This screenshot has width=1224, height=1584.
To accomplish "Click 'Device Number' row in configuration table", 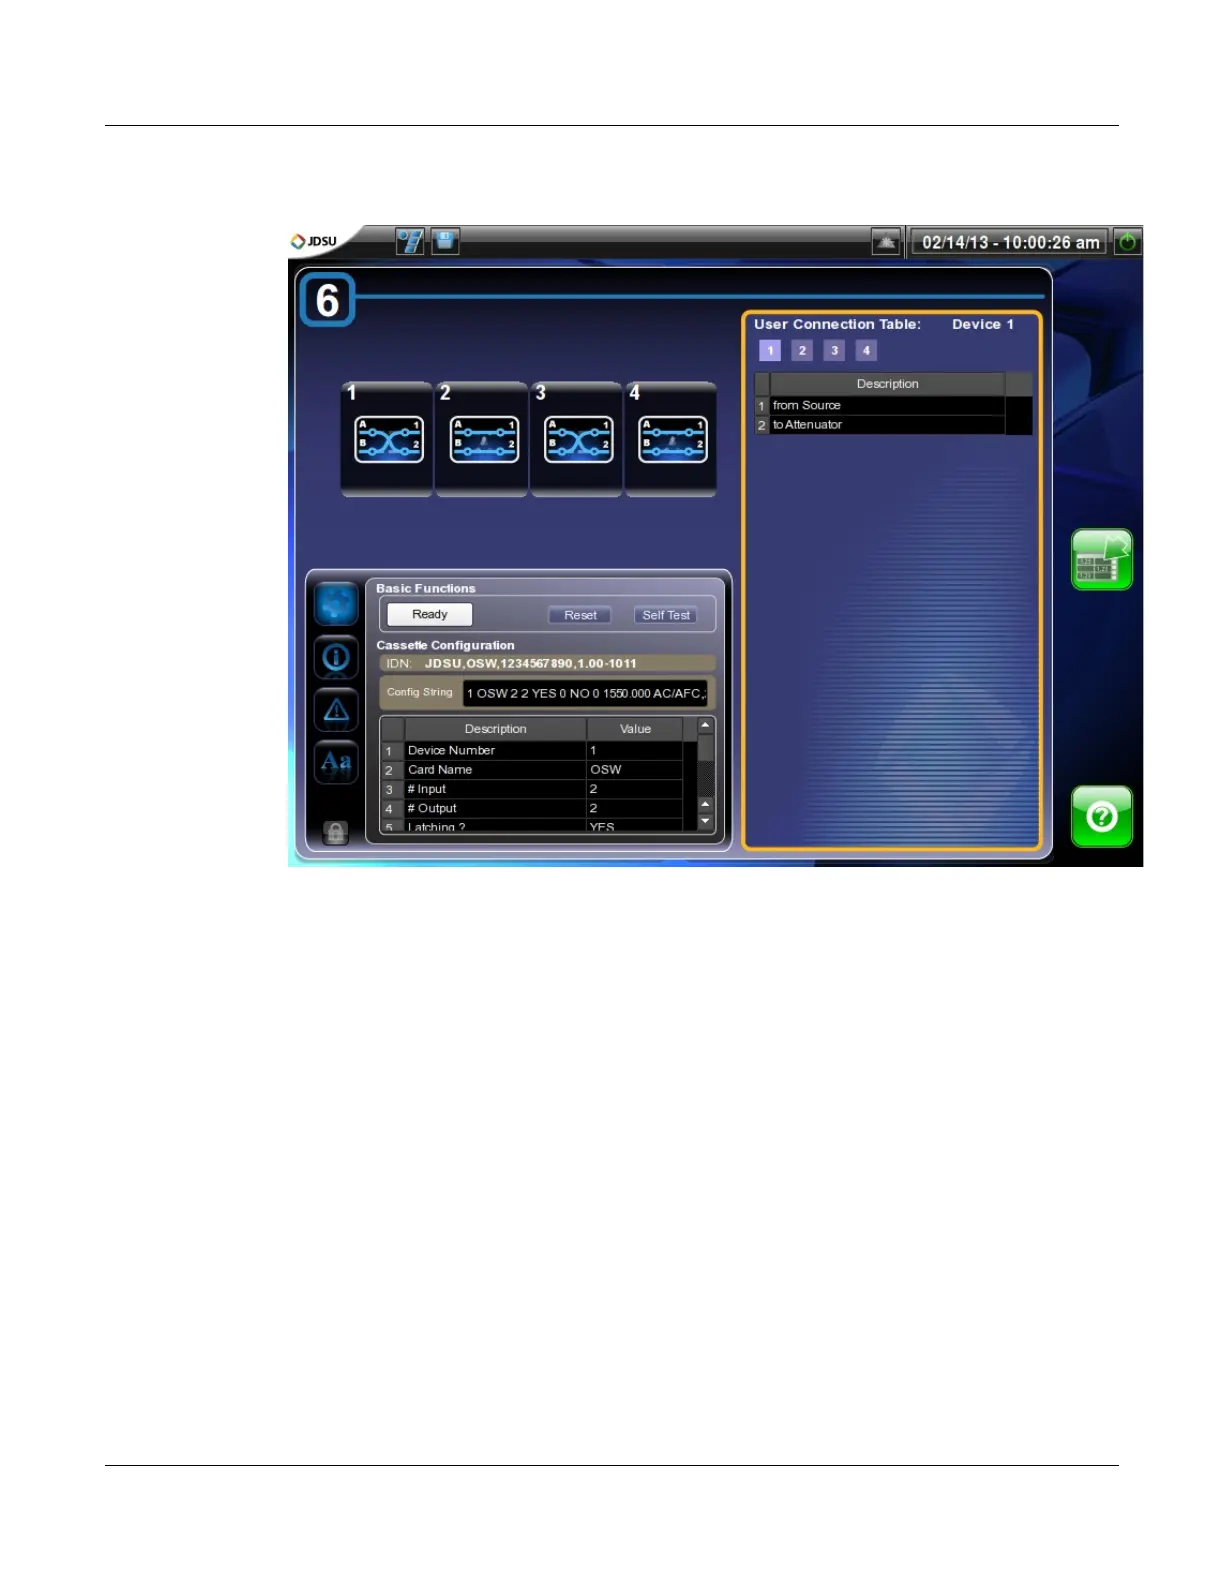I will point(533,750).
